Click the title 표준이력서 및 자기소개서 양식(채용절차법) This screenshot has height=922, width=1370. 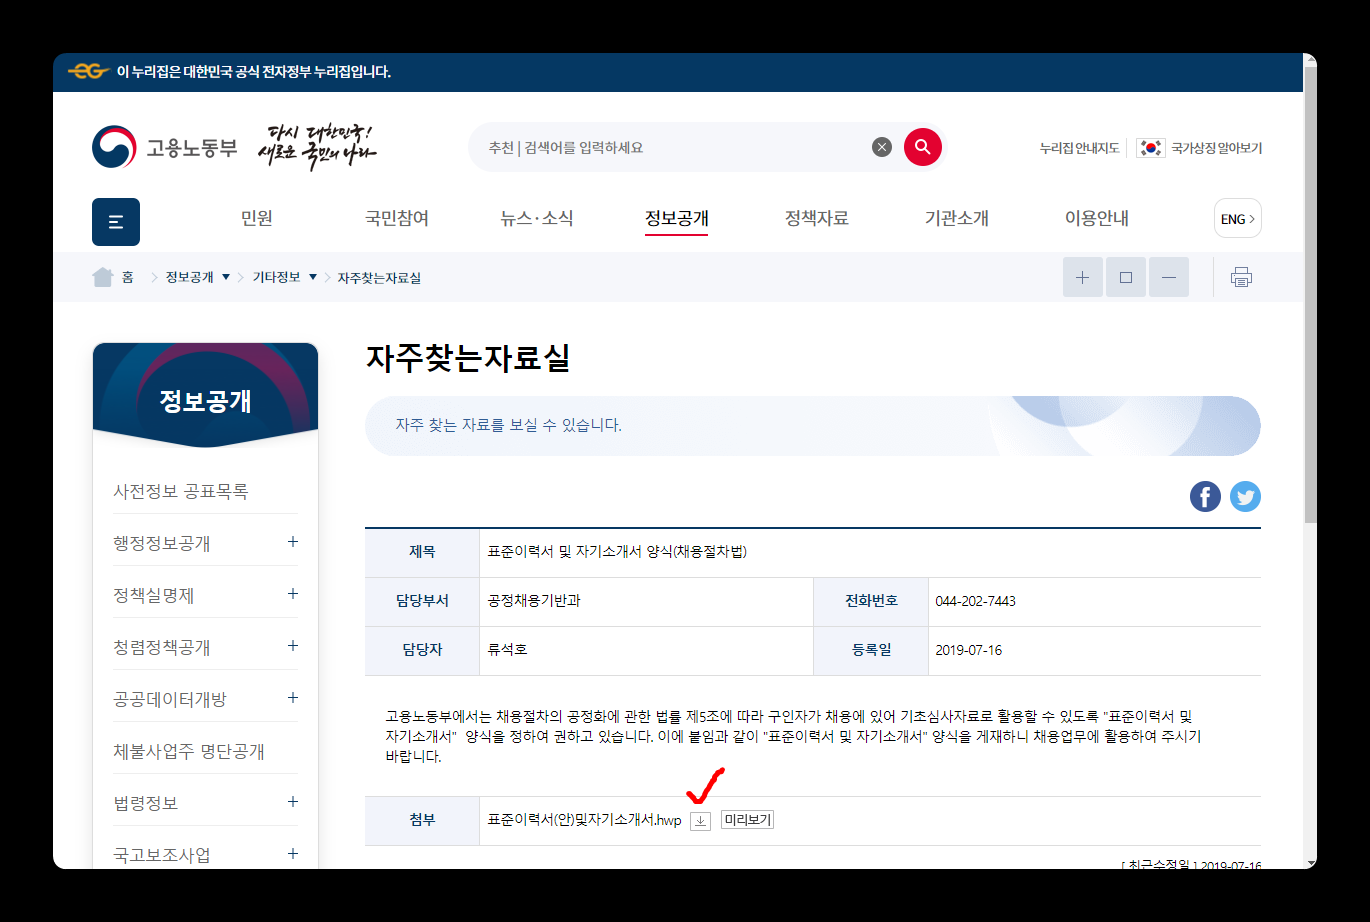click(x=617, y=552)
